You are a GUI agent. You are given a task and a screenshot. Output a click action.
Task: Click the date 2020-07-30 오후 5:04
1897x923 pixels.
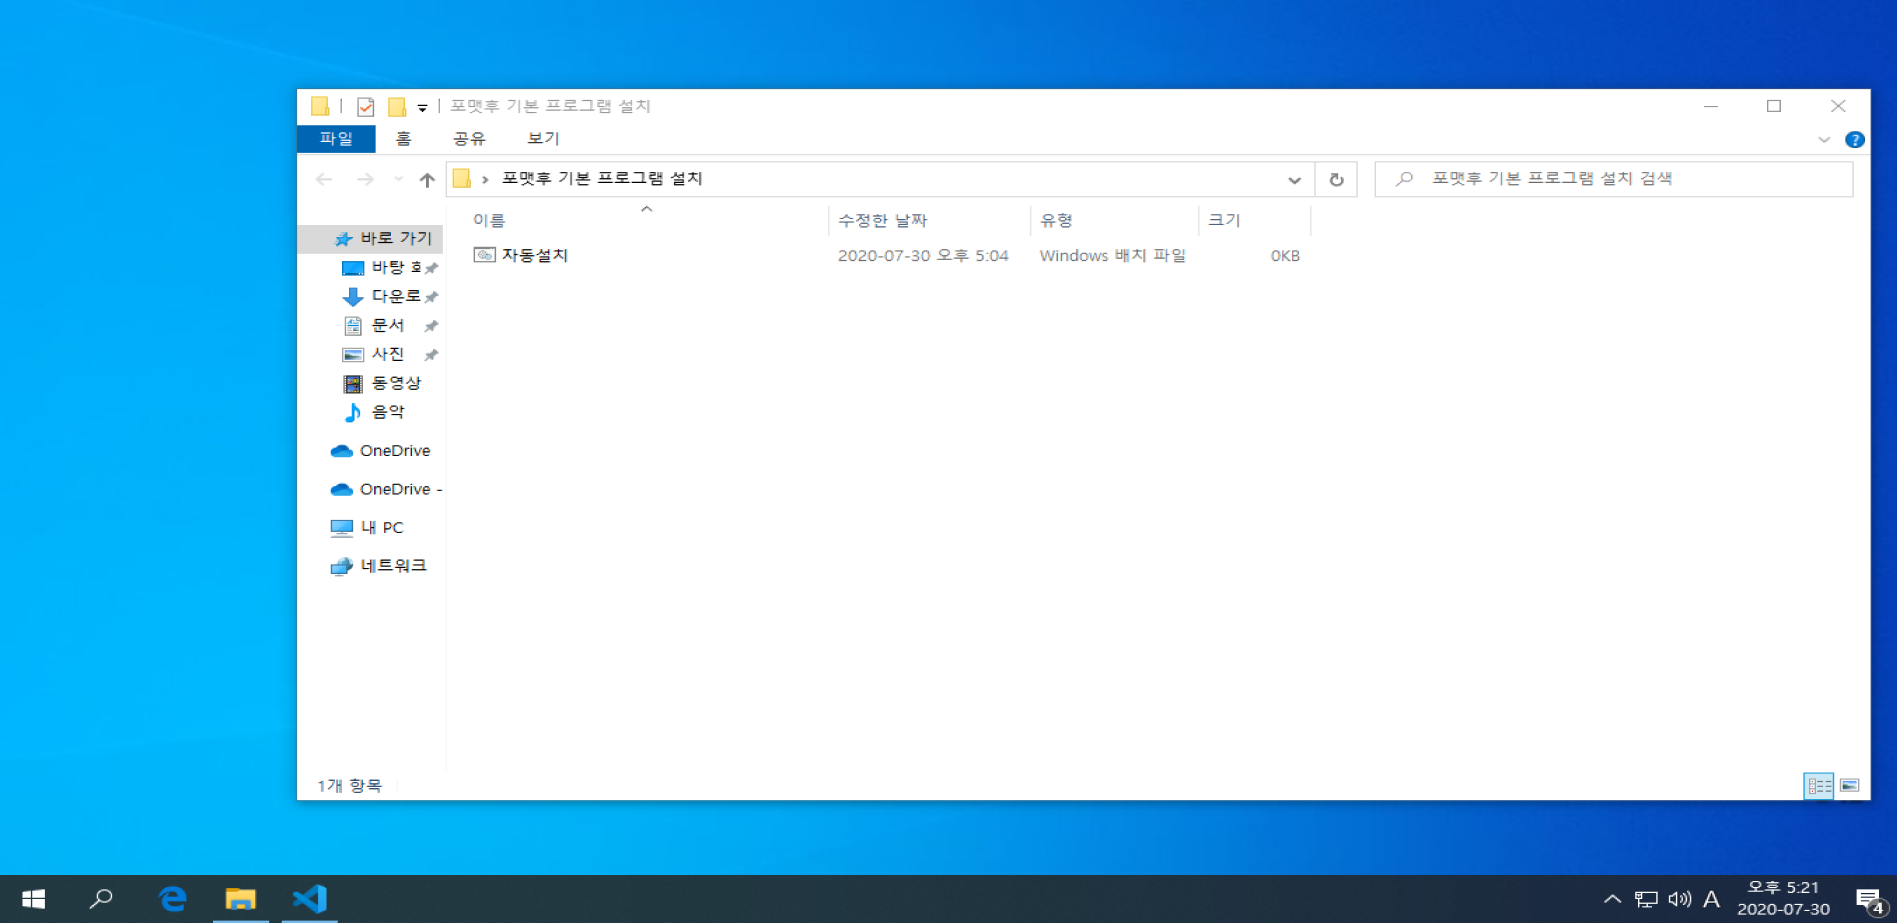click(x=923, y=255)
